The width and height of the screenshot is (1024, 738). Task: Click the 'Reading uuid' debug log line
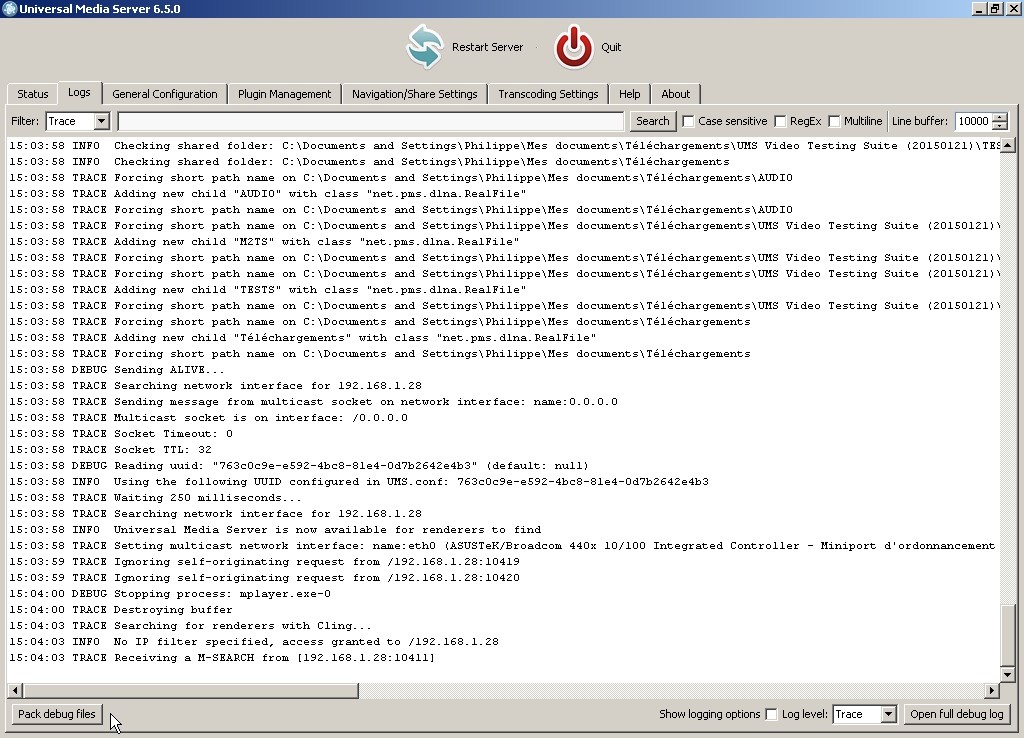(299, 466)
